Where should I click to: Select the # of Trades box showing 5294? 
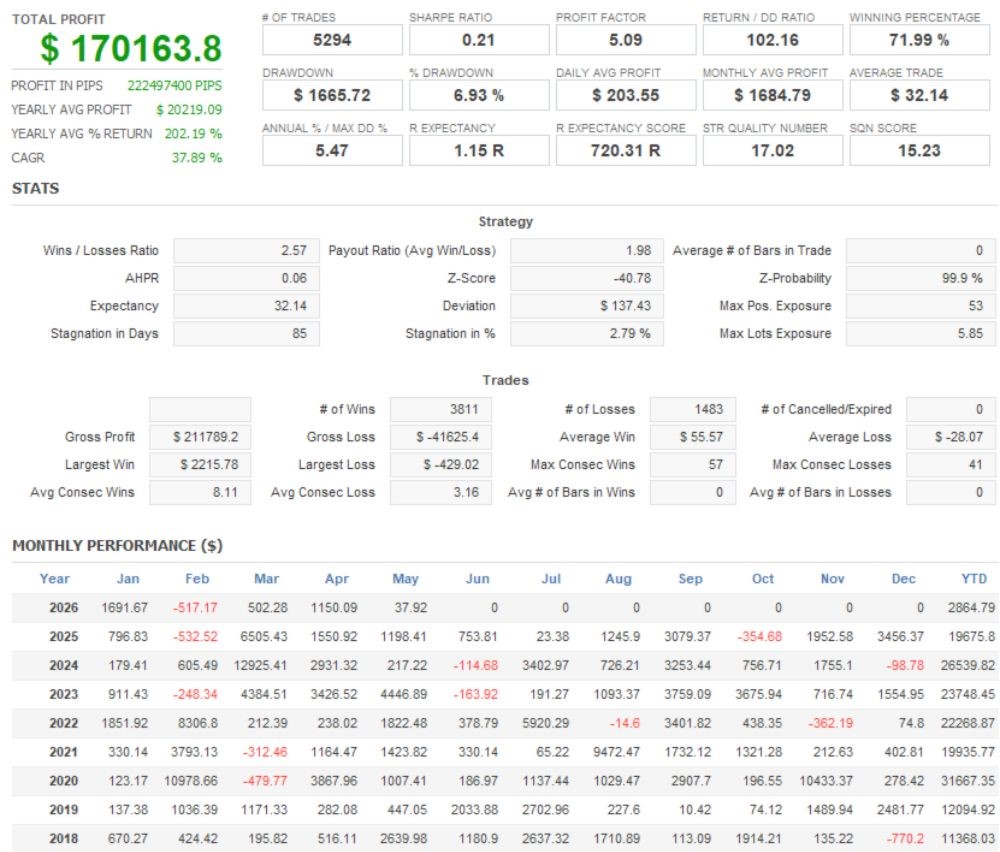332,40
